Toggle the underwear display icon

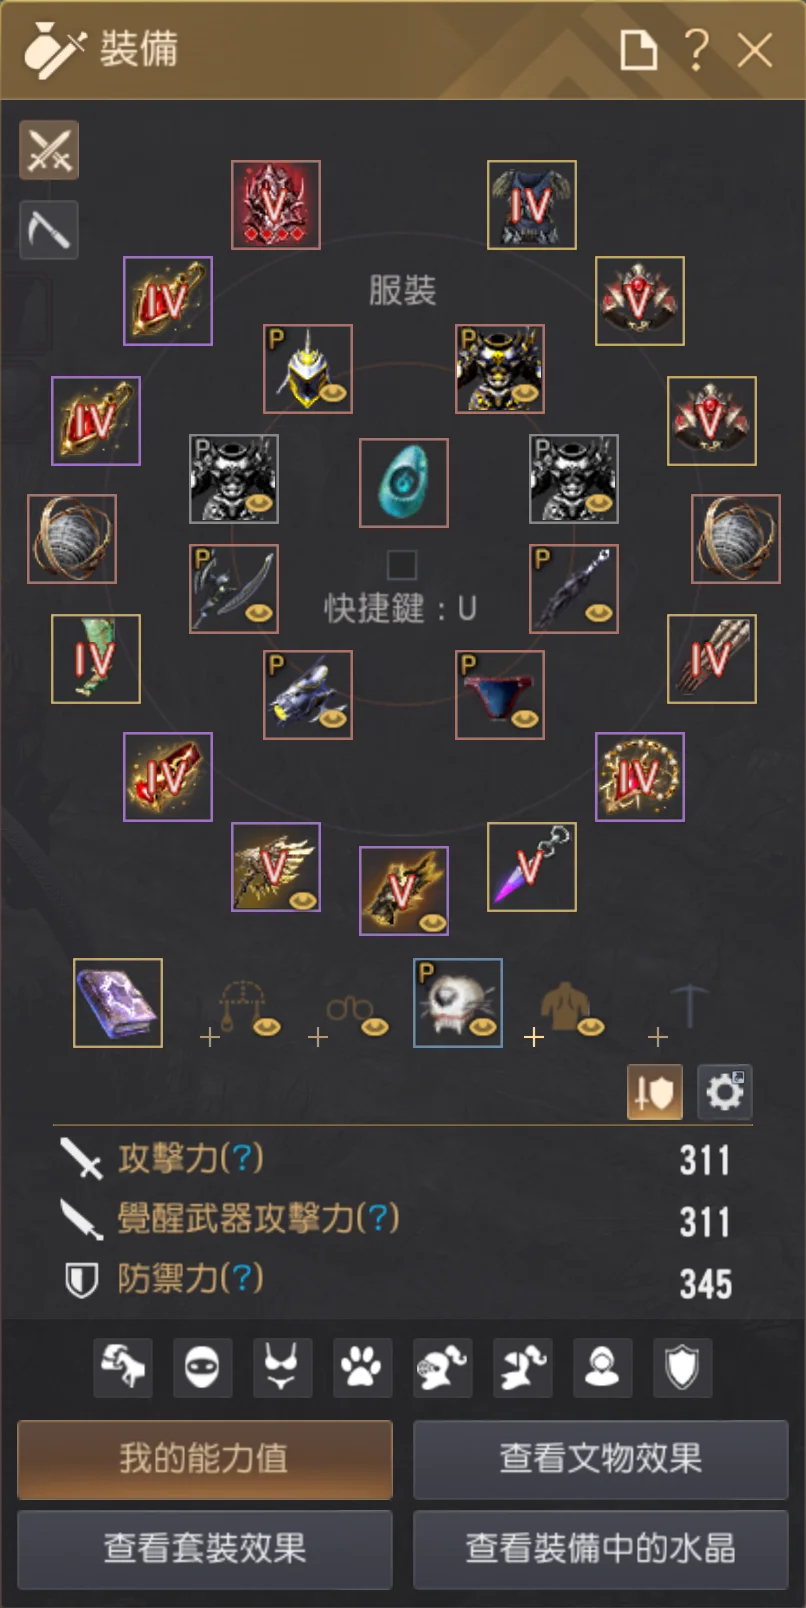tap(282, 1367)
